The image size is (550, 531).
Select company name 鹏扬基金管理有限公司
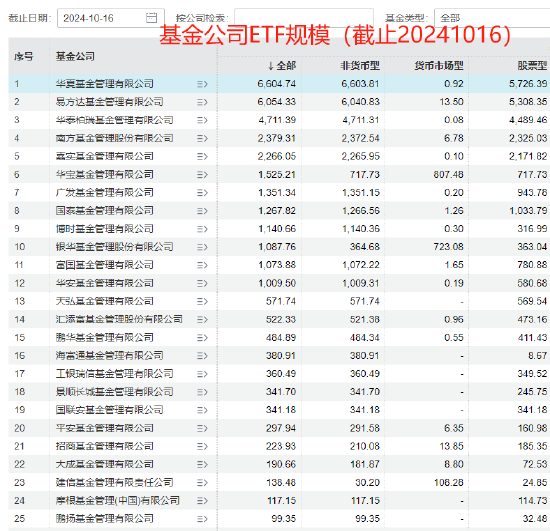[x=105, y=519]
